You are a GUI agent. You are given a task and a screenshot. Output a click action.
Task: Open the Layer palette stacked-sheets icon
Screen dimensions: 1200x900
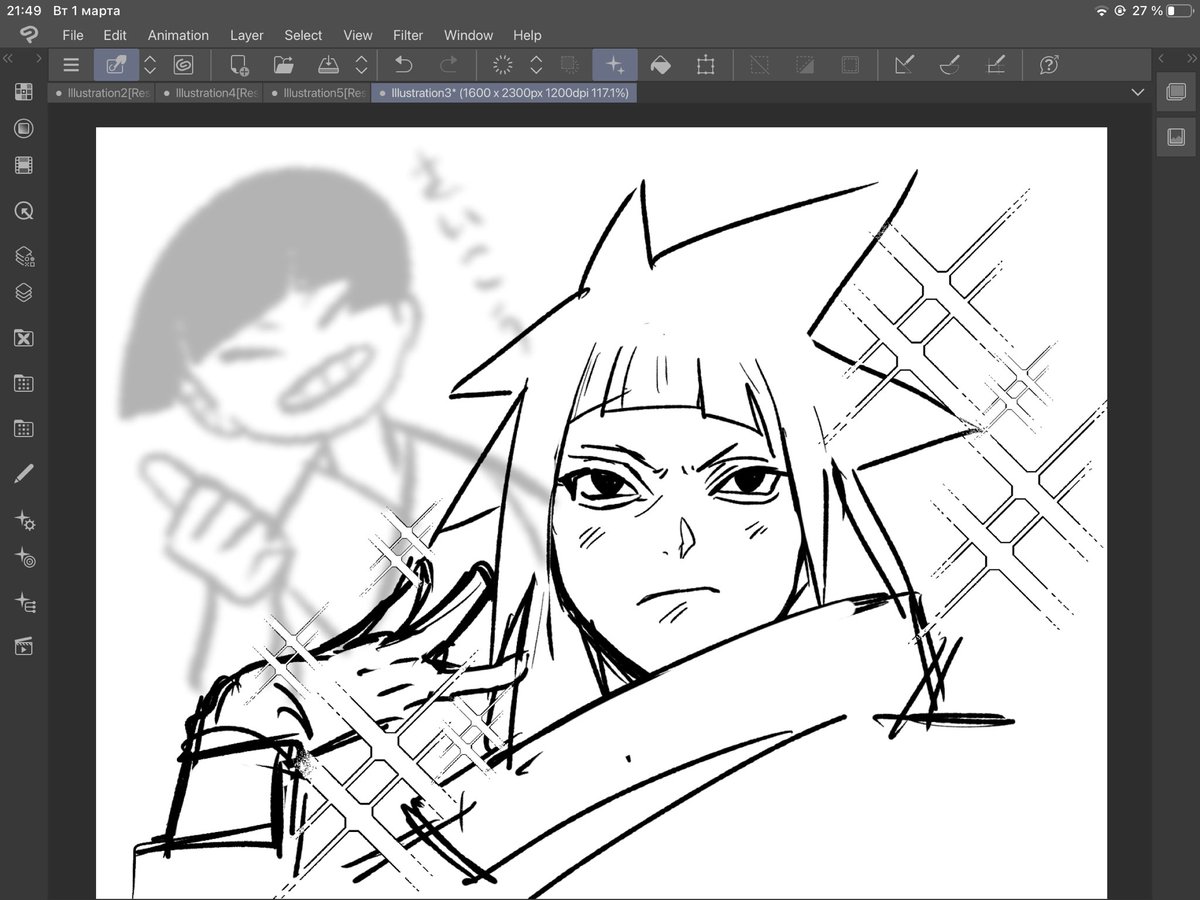[x=24, y=293]
